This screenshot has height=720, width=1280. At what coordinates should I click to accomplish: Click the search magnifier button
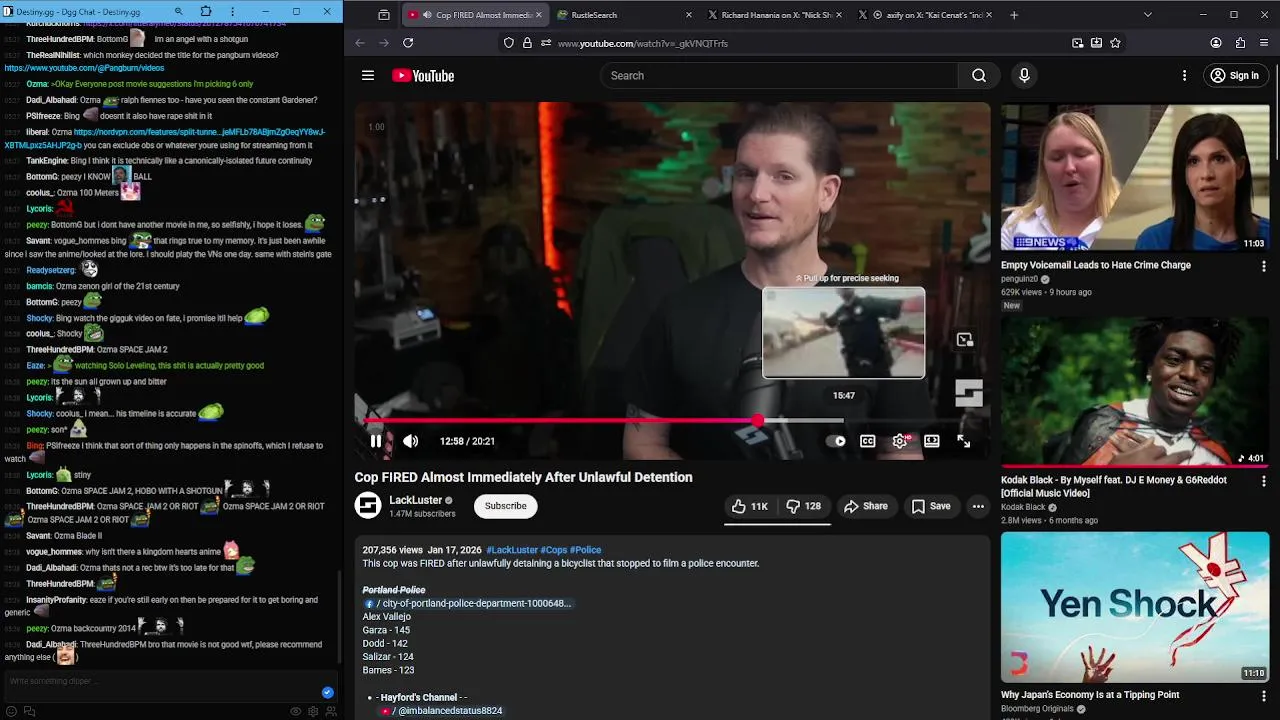pos(979,76)
